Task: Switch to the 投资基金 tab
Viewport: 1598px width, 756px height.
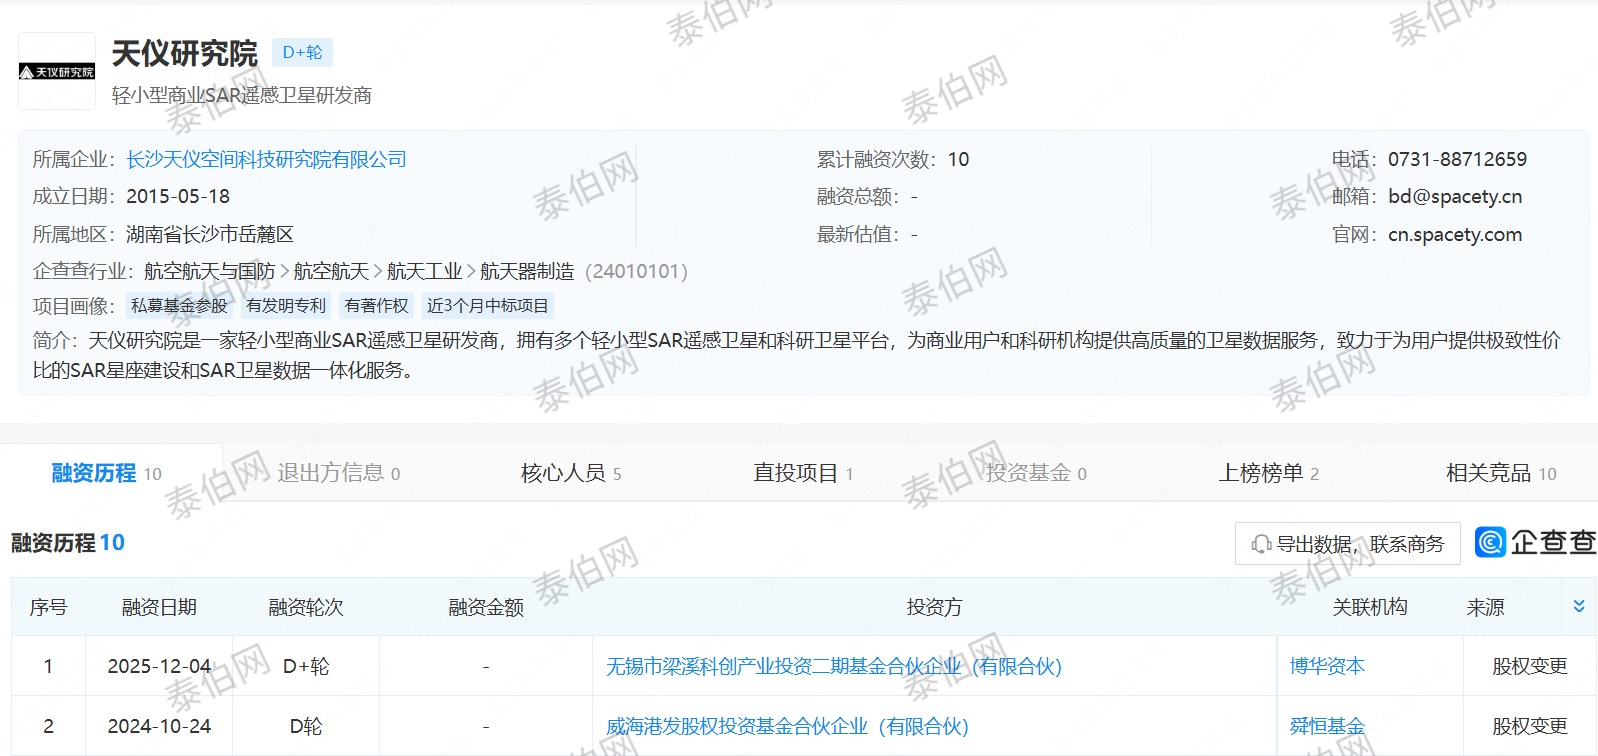Action: (1035, 473)
